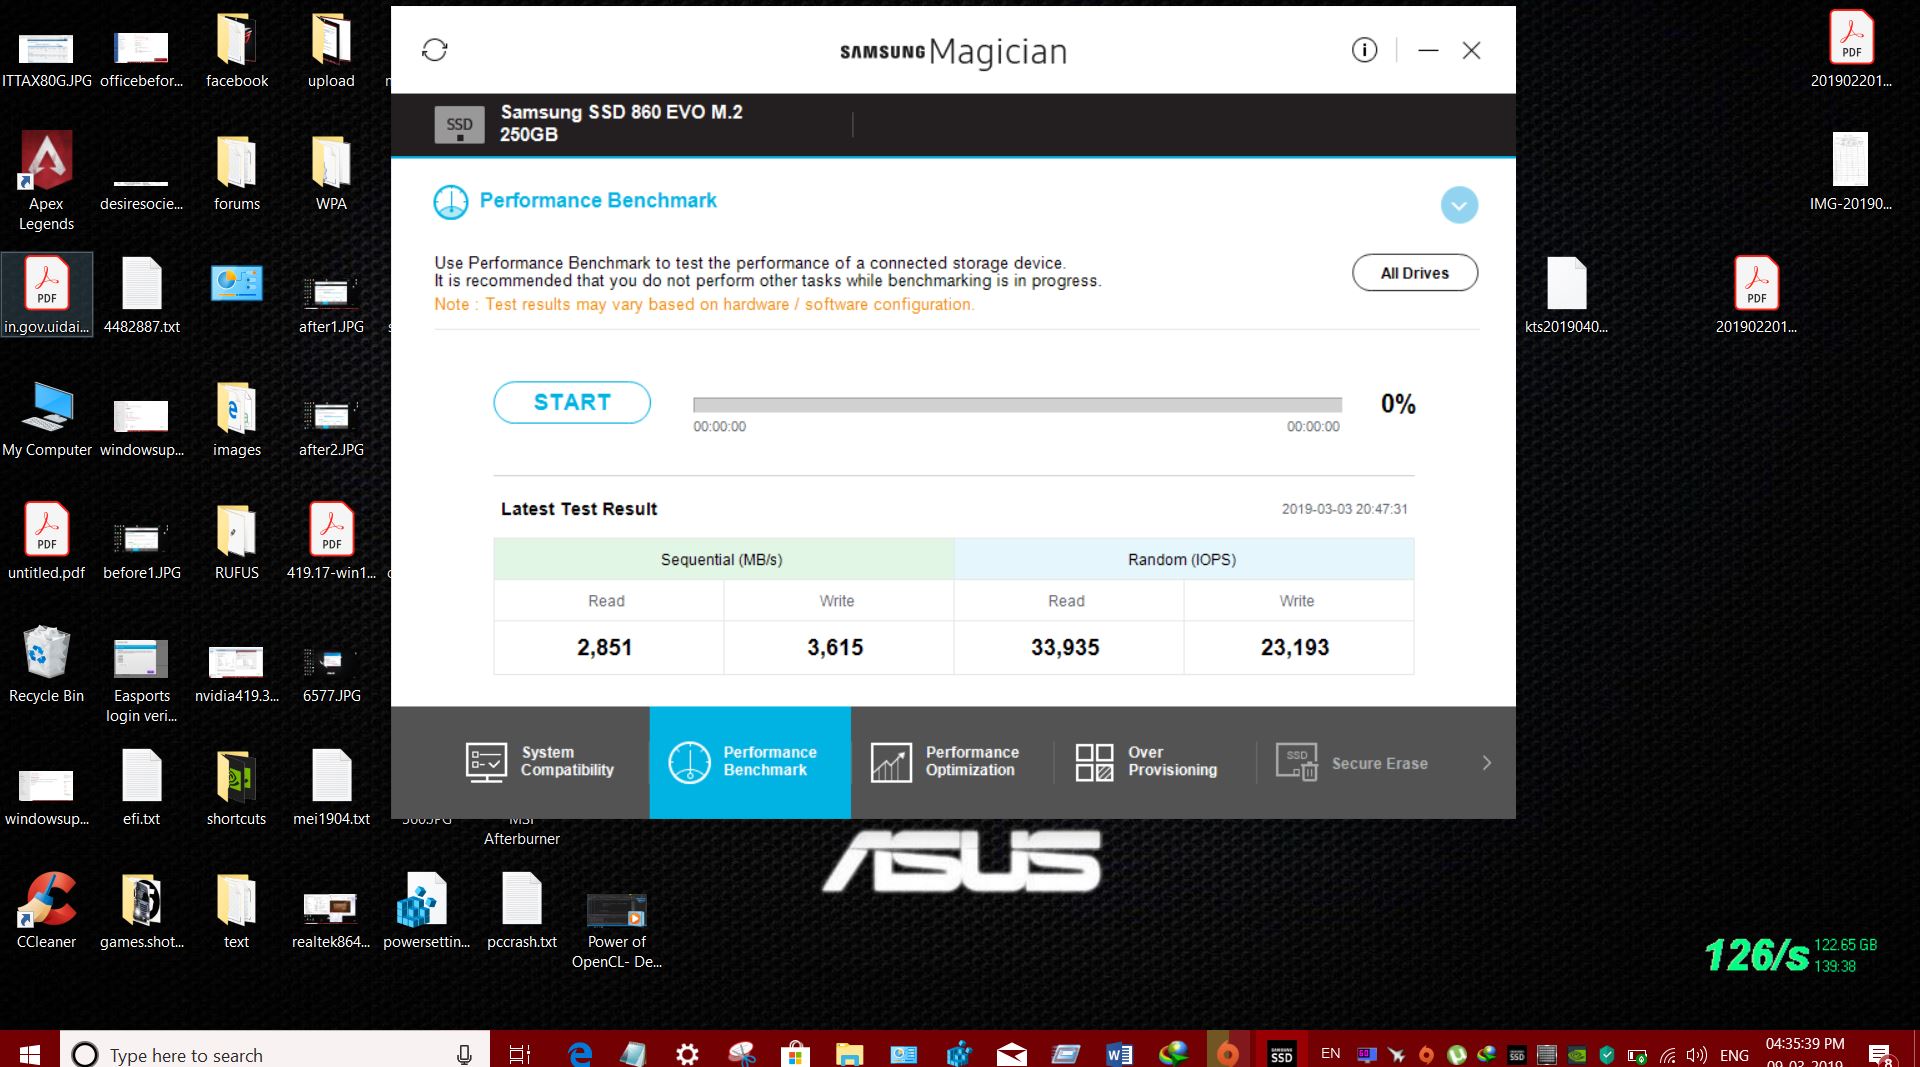Open Microsoft Store from taskbar
The image size is (1920, 1067).
coord(795,1054)
